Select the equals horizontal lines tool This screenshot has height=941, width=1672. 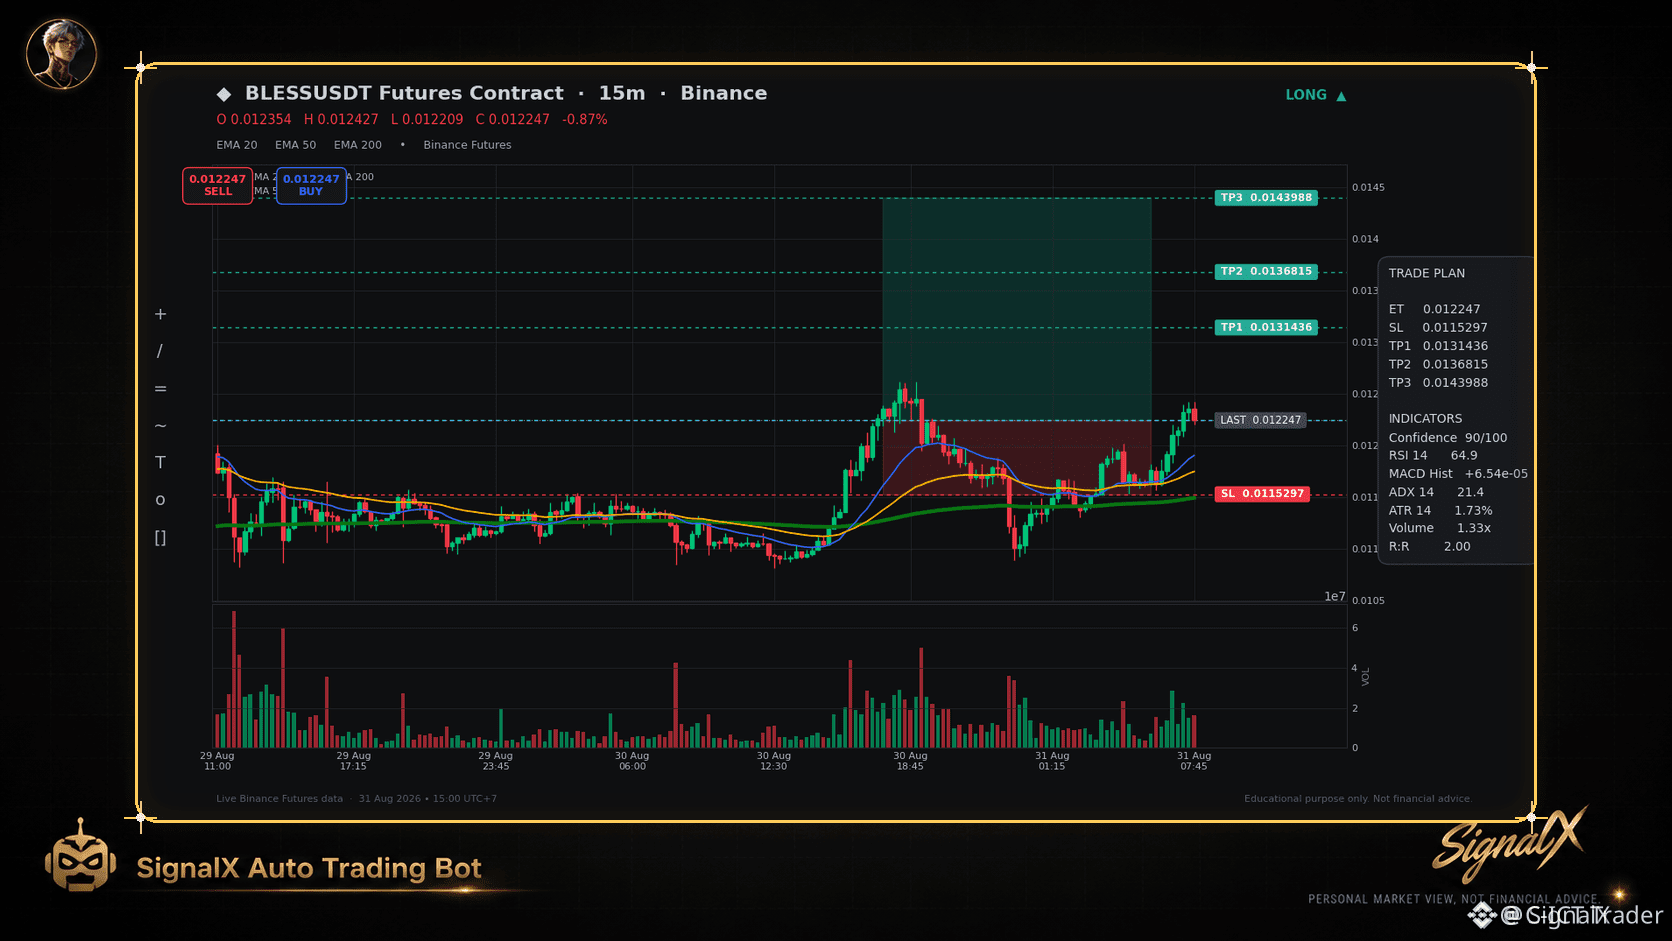(x=160, y=389)
